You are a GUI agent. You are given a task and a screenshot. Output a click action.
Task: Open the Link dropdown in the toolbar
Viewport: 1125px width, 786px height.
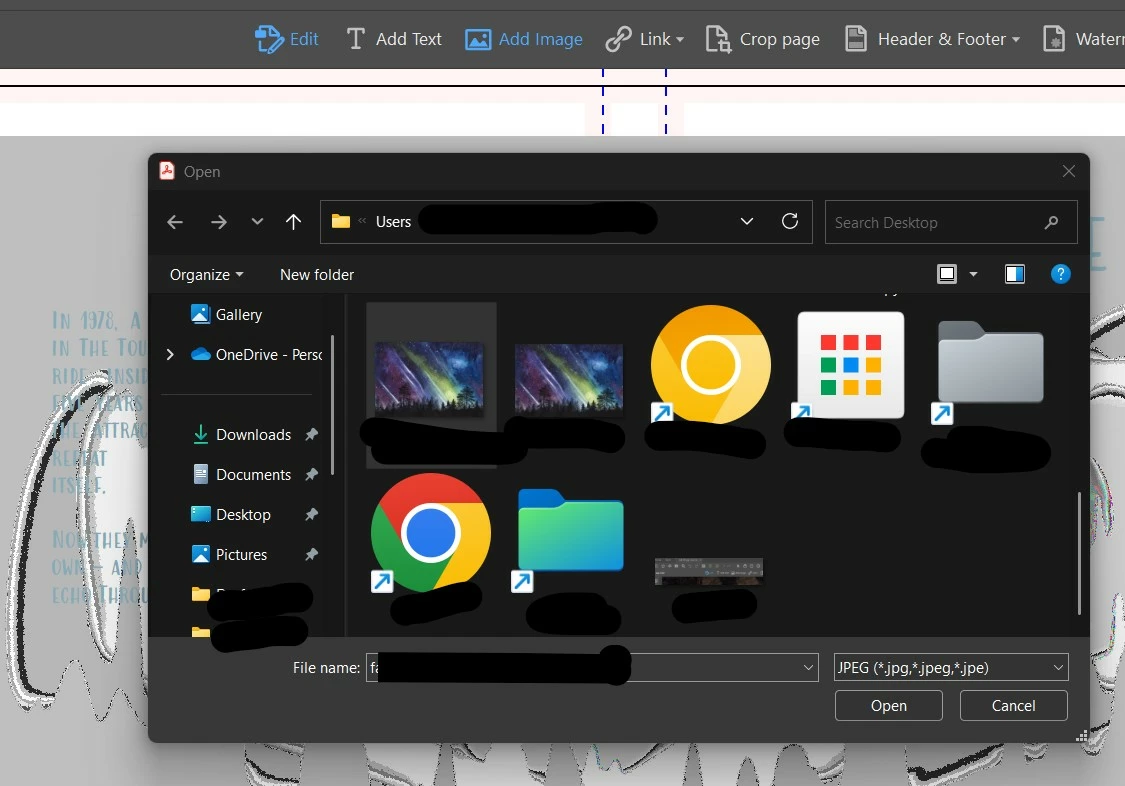(644, 39)
